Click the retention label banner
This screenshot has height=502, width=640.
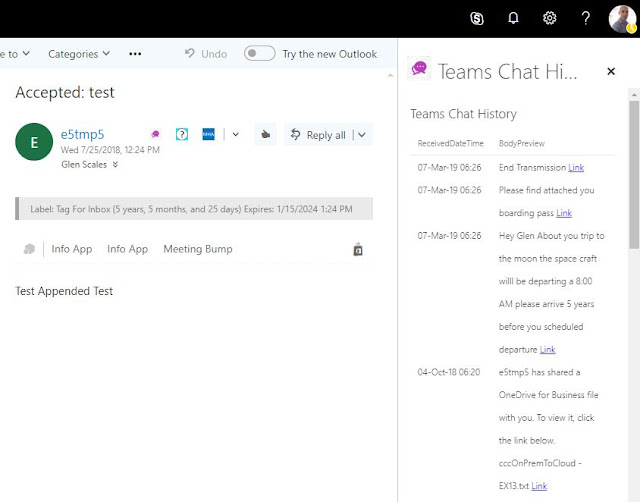194,209
